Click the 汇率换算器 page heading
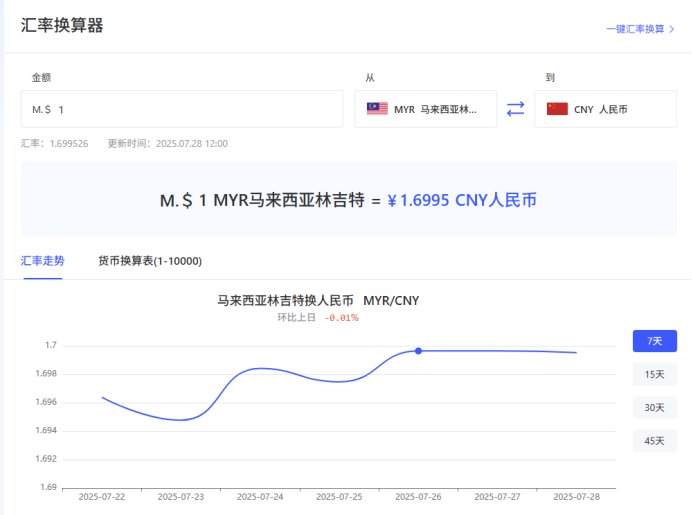The height and width of the screenshot is (515, 692). click(x=62, y=25)
